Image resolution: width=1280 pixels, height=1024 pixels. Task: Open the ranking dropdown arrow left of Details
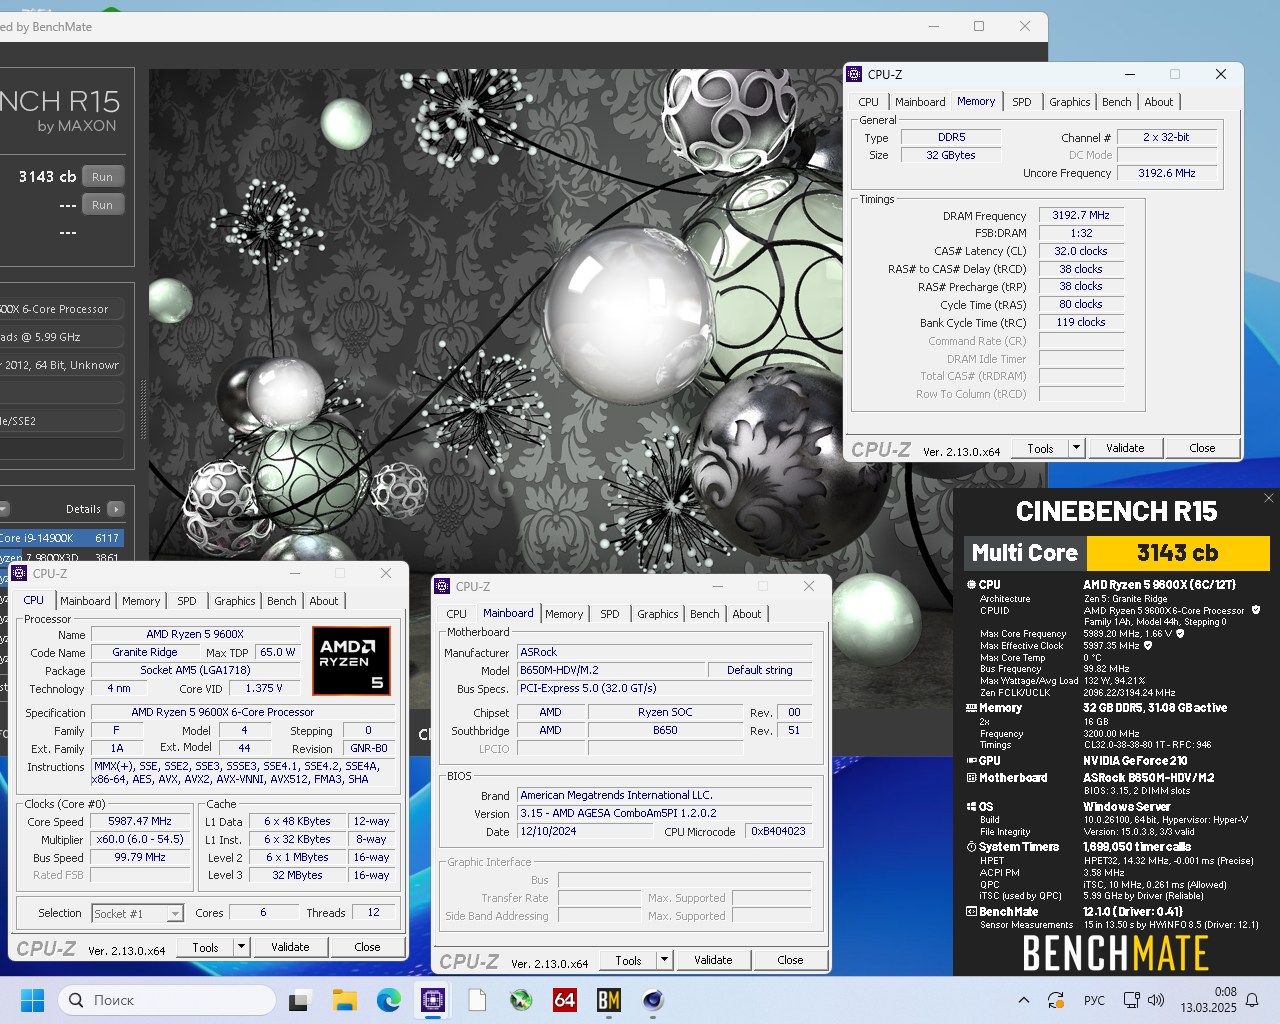click(4, 509)
